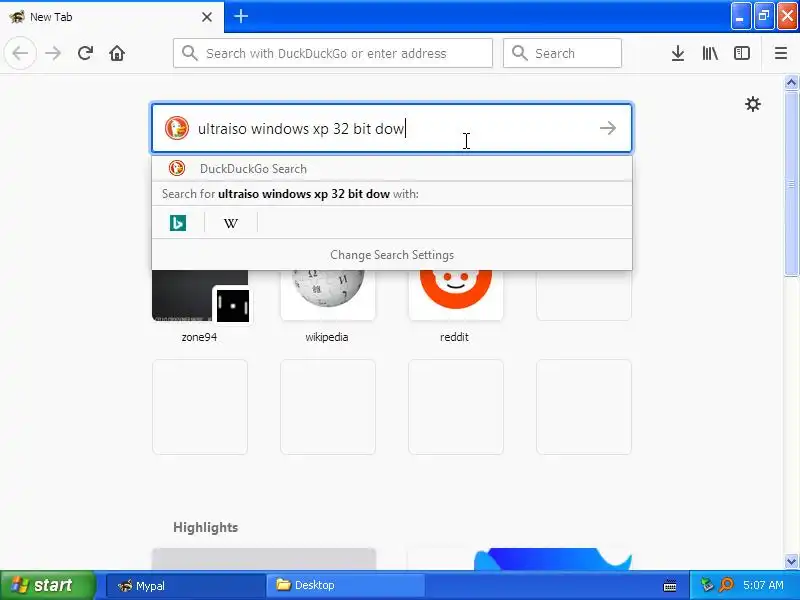The height and width of the screenshot is (600, 800).
Task: Choose DuckDuckGo Search suggestion row
Action: coord(392,168)
